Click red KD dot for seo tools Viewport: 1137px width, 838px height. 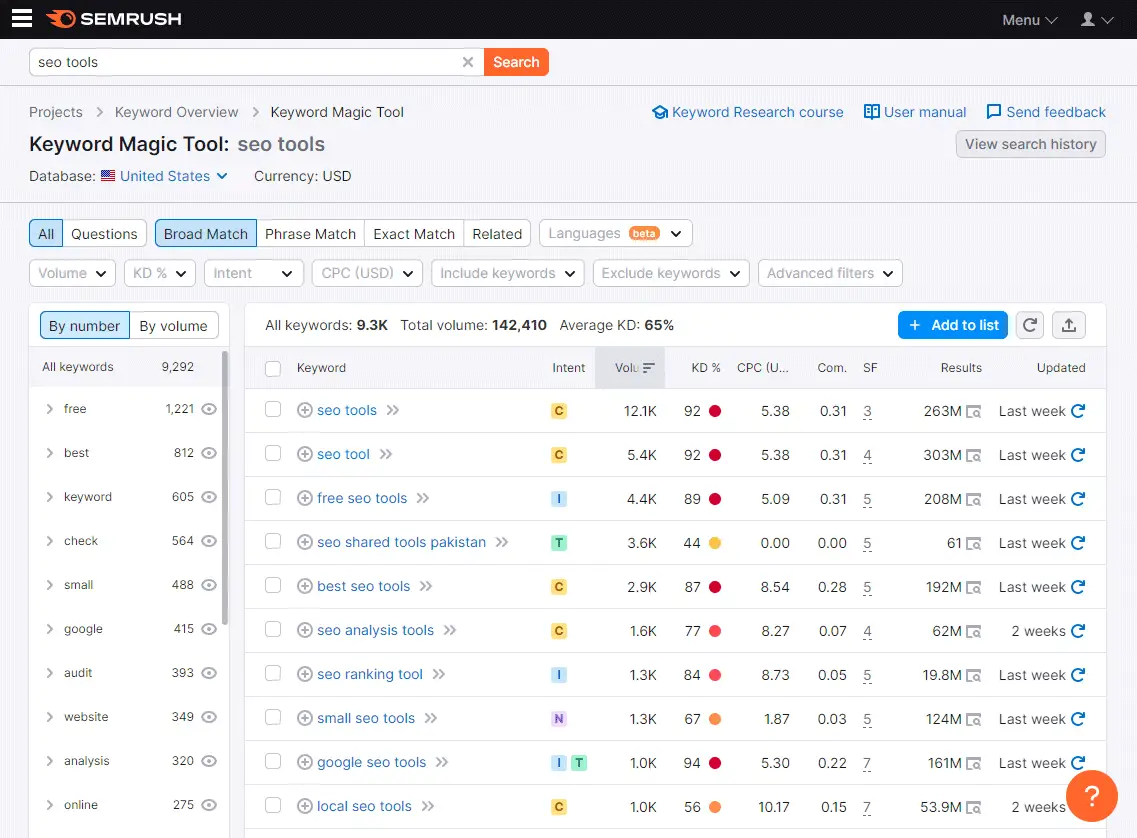coord(715,411)
